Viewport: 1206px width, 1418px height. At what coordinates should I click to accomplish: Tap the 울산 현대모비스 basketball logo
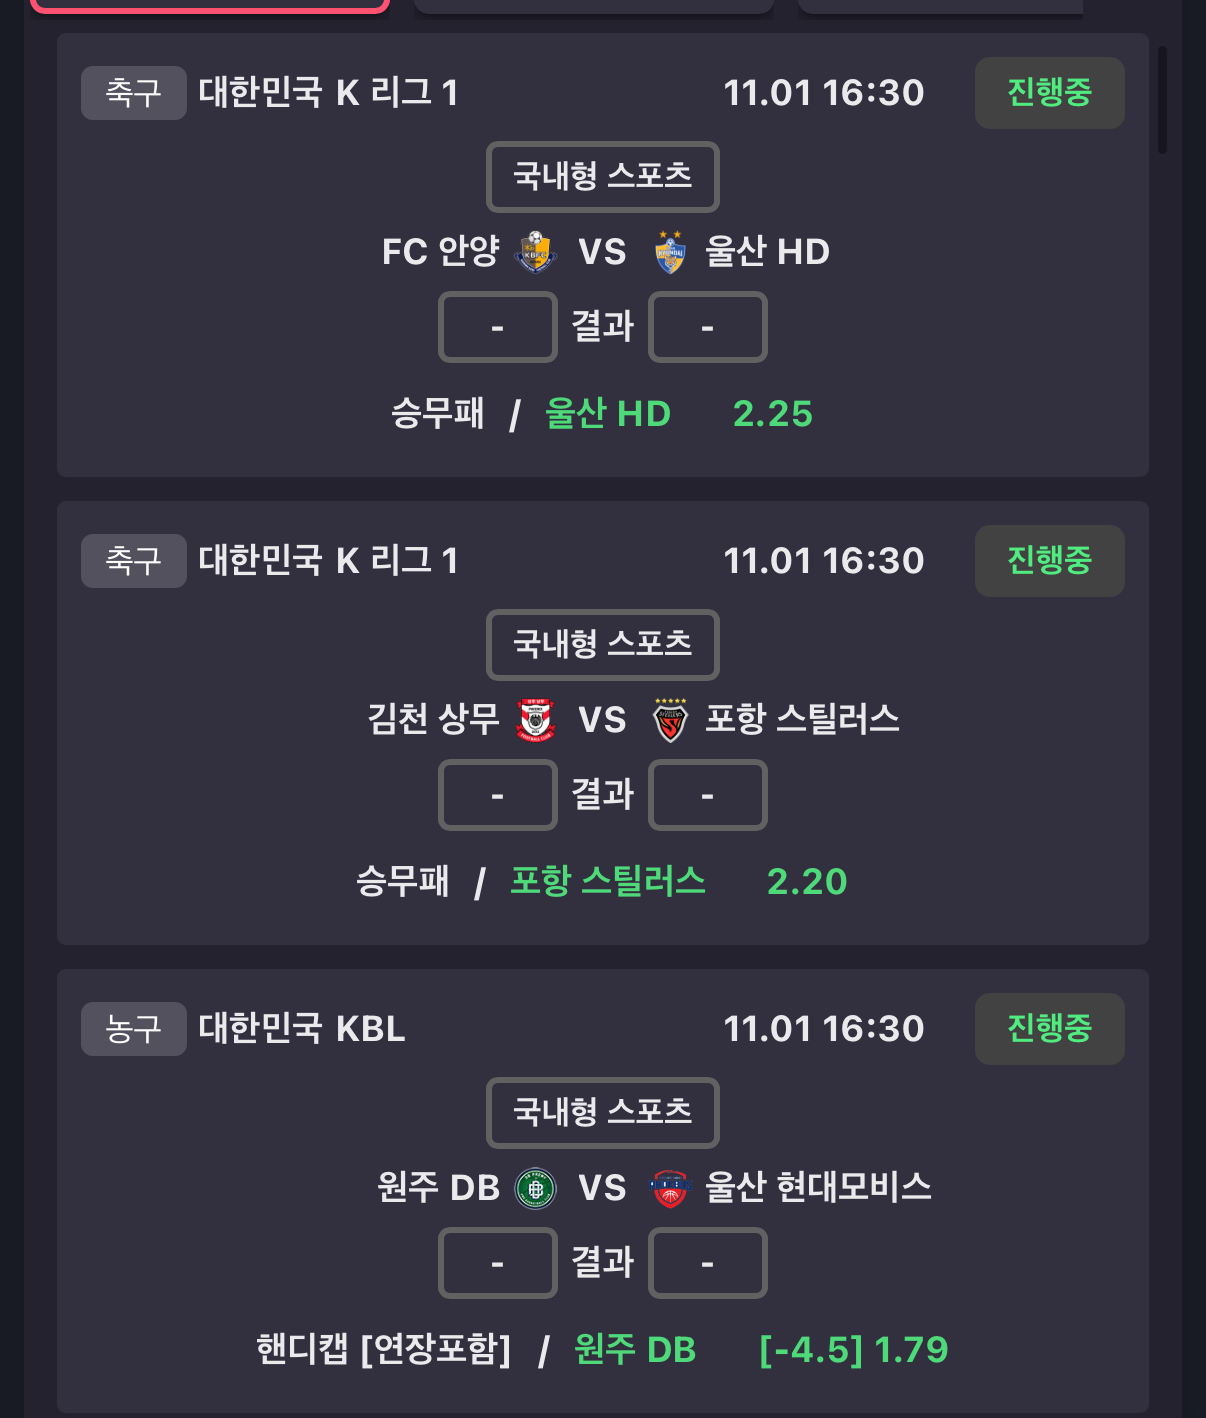click(x=670, y=1188)
